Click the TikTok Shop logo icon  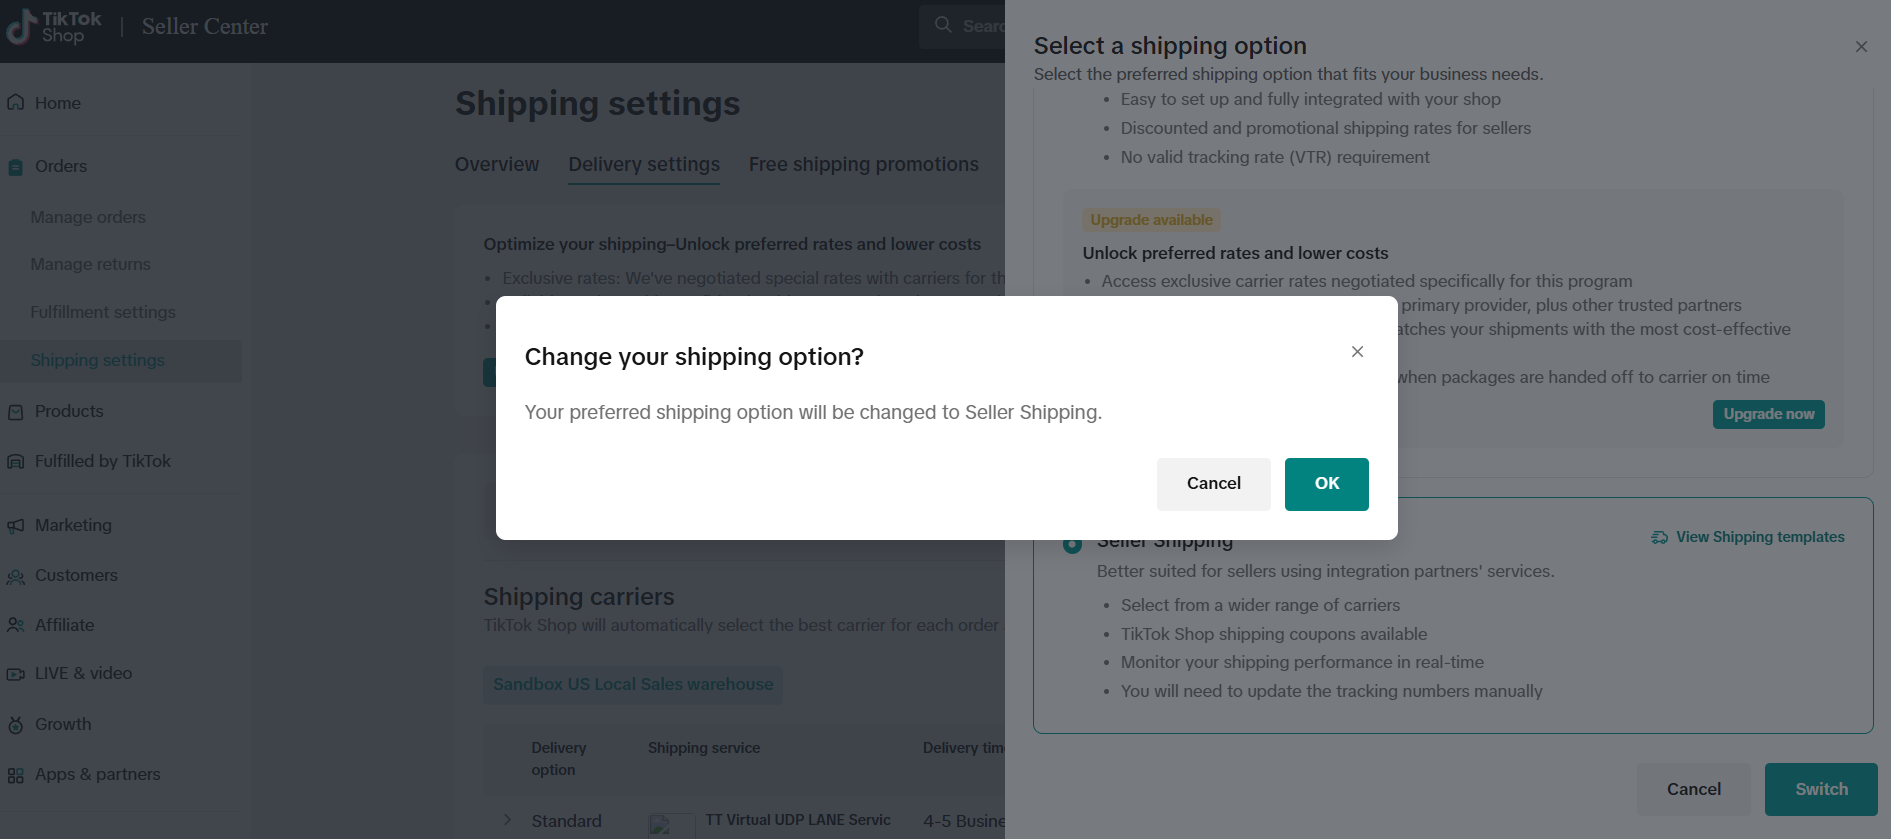coord(20,27)
